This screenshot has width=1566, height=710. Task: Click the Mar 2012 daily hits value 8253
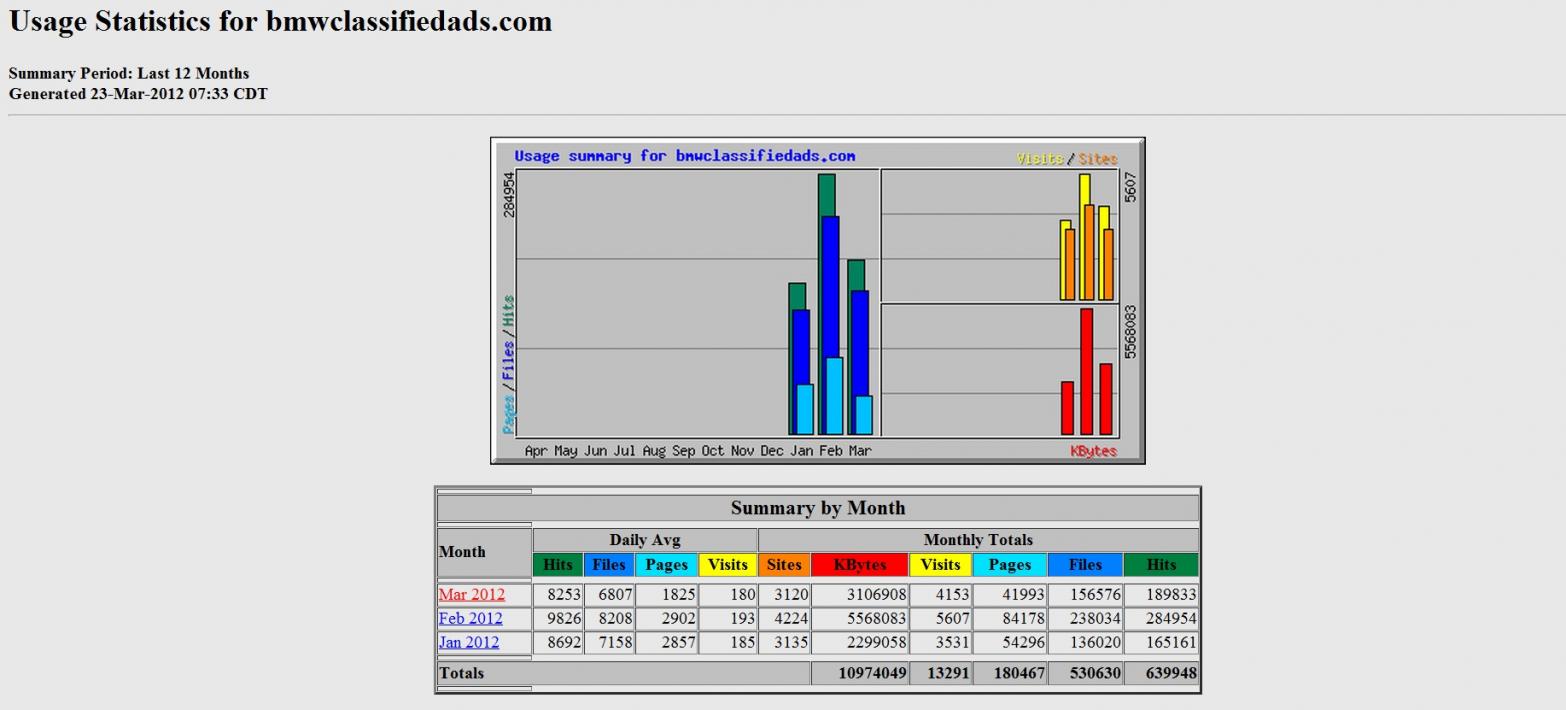tap(564, 594)
